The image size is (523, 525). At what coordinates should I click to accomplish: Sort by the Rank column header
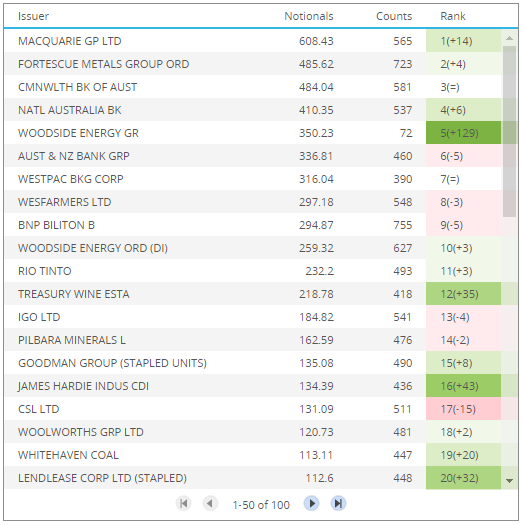(453, 16)
